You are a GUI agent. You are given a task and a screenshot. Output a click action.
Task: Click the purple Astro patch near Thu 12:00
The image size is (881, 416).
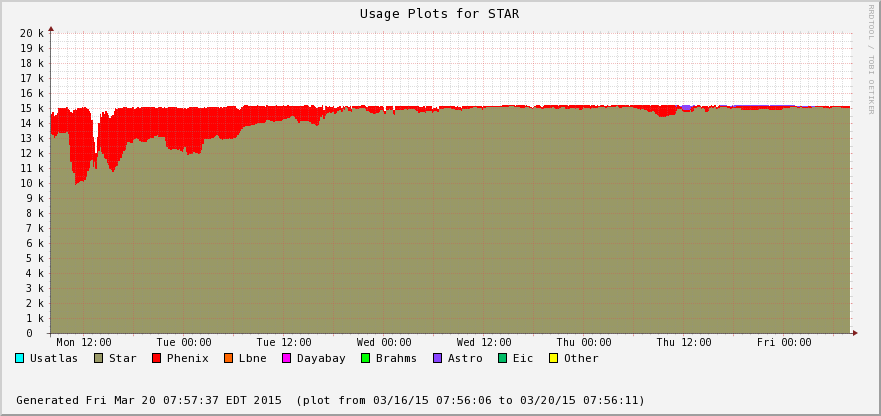(686, 107)
